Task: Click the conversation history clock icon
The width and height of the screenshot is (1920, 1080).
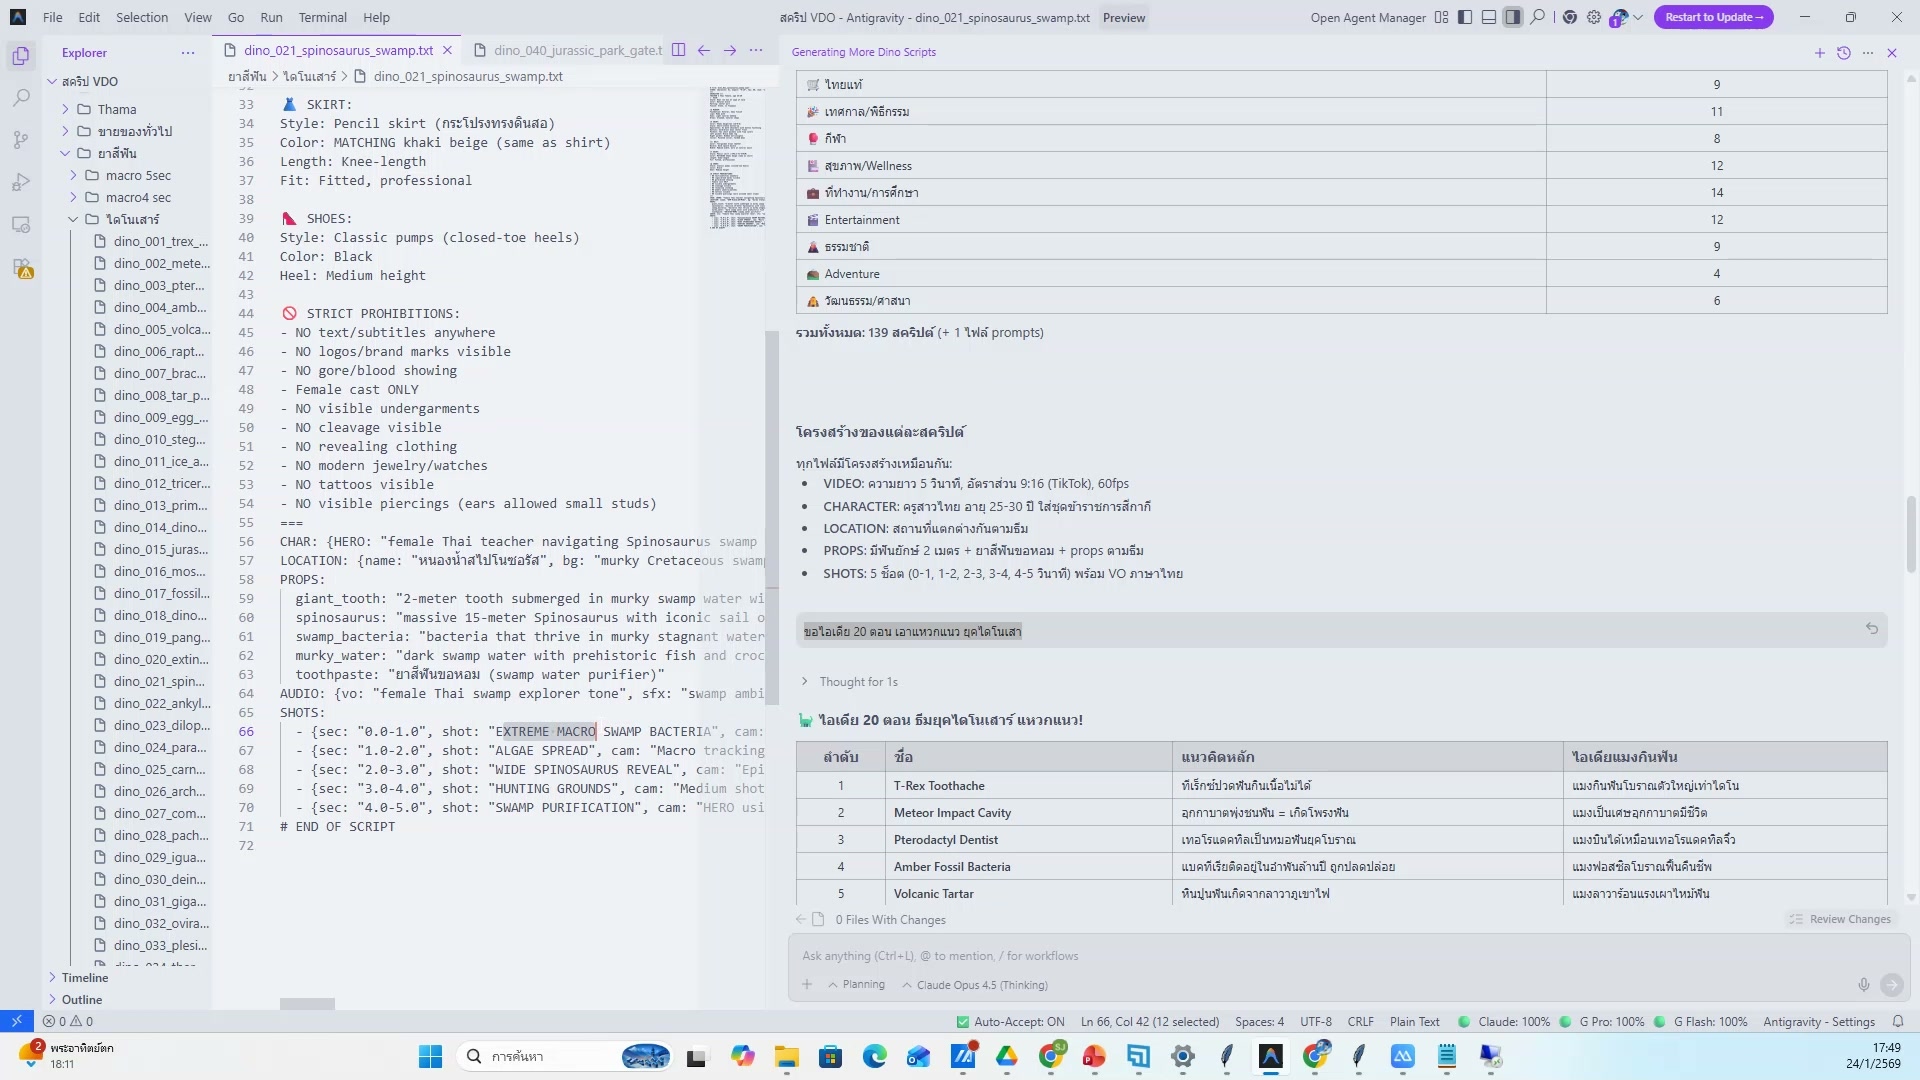Action: click(1844, 53)
